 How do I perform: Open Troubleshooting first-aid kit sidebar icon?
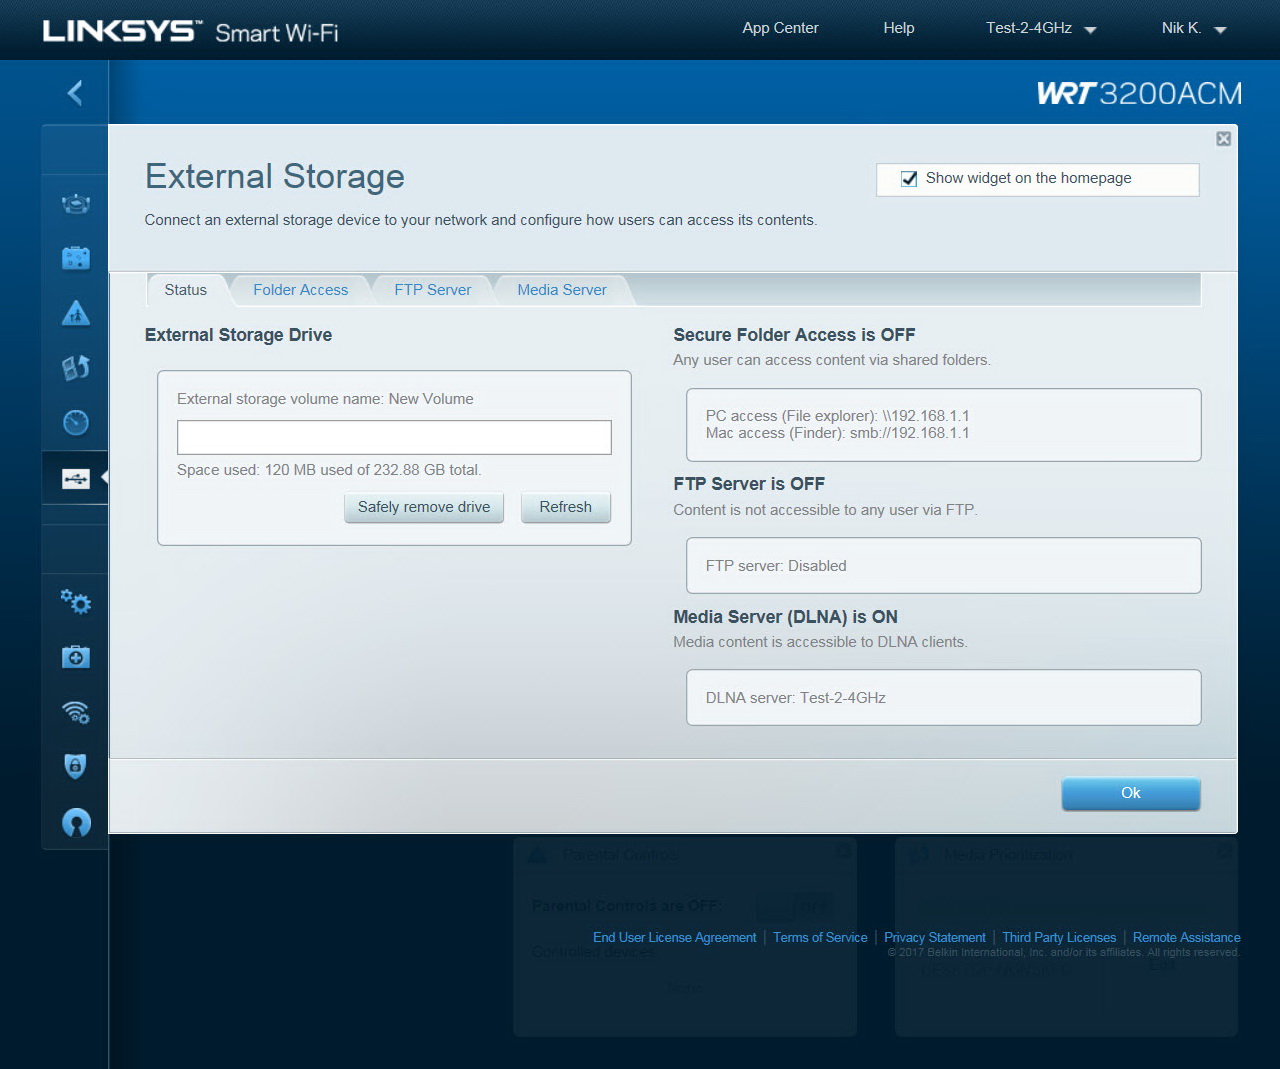(x=76, y=656)
